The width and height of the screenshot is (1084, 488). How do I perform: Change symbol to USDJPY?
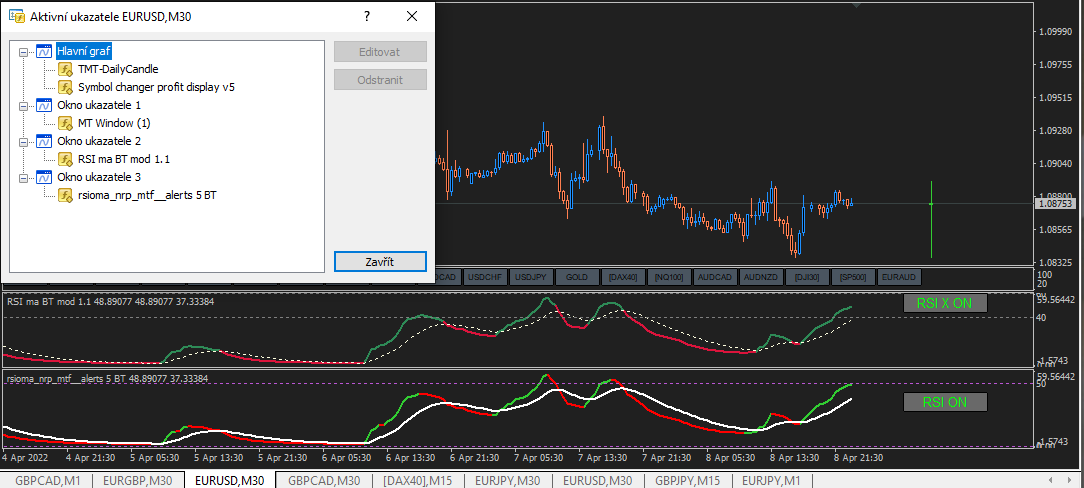(531, 277)
